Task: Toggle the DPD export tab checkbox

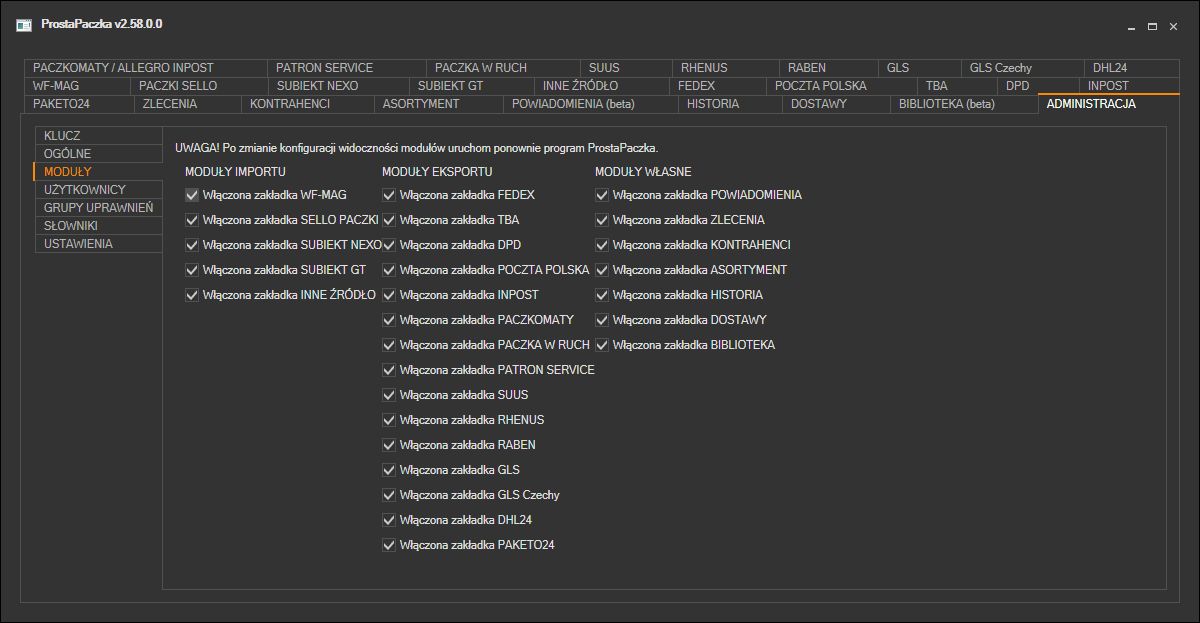Action: click(389, 245)
